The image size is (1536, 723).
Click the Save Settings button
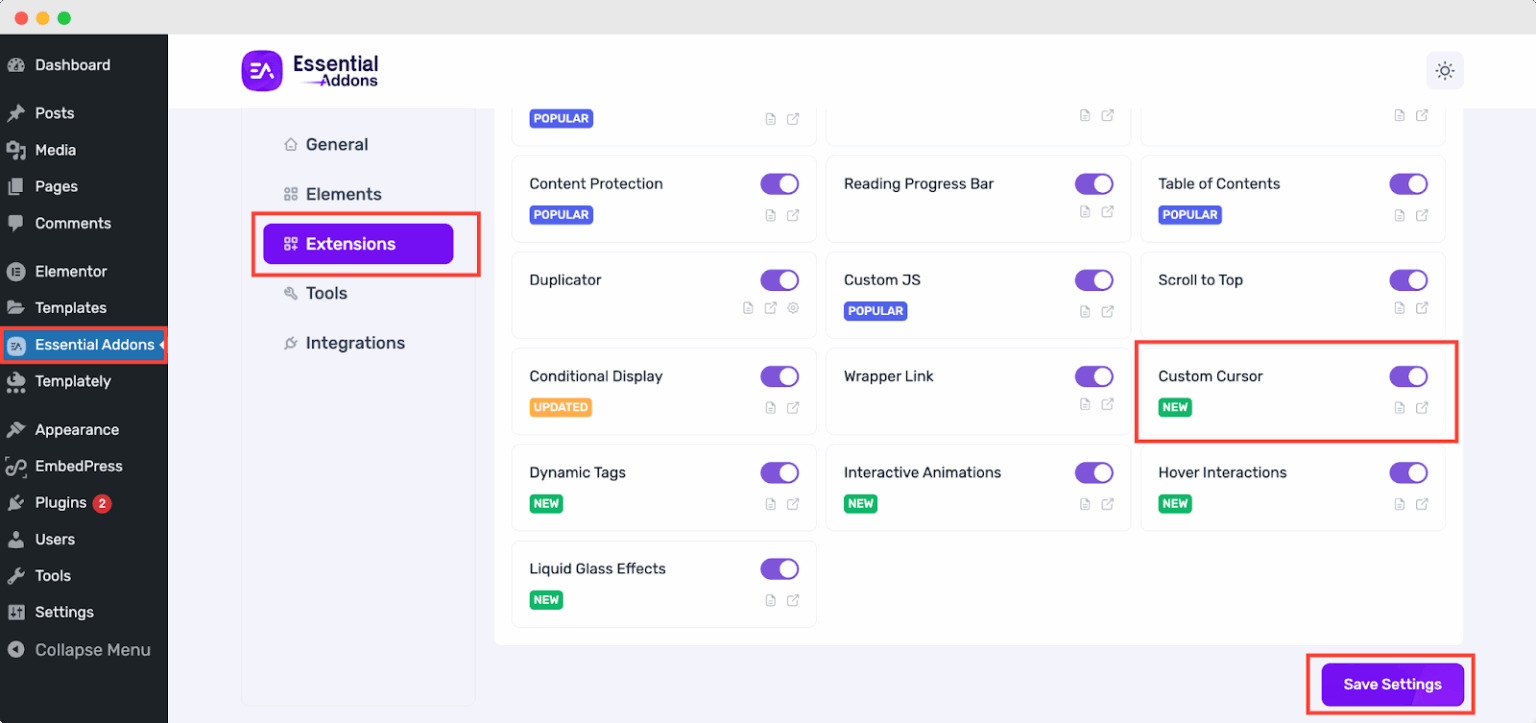[1392, 684]
